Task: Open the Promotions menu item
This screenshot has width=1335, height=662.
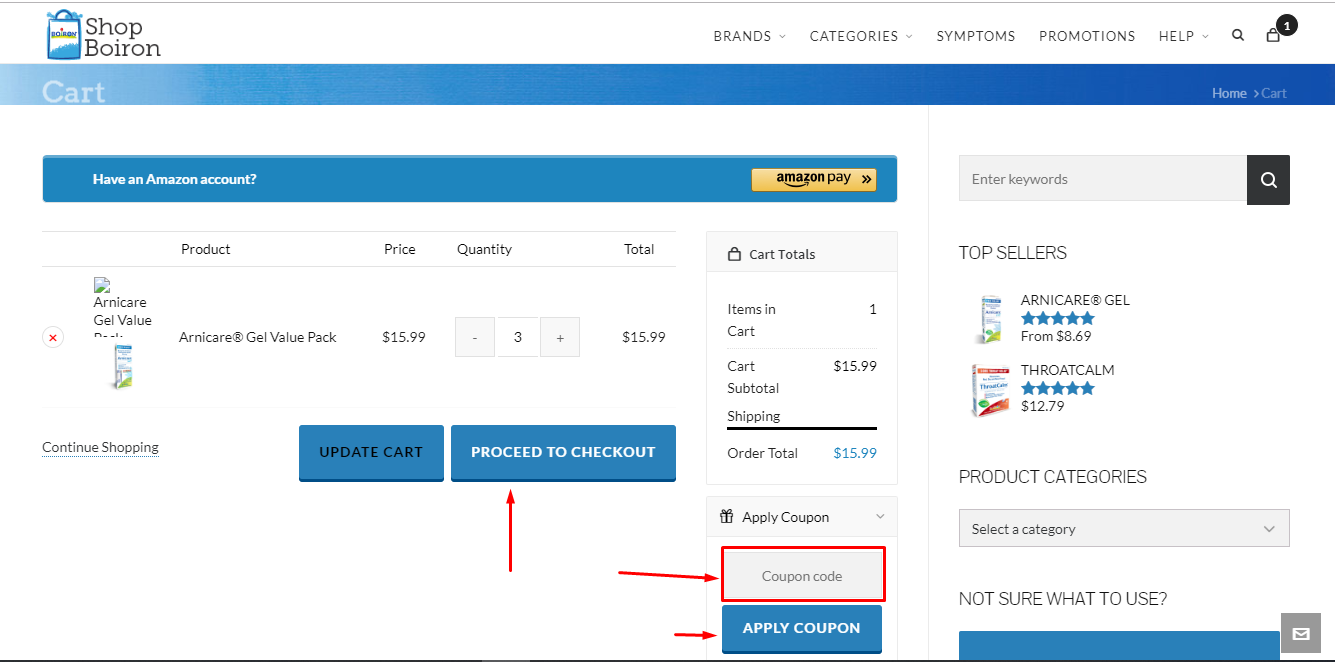Action: (1087, 36)
